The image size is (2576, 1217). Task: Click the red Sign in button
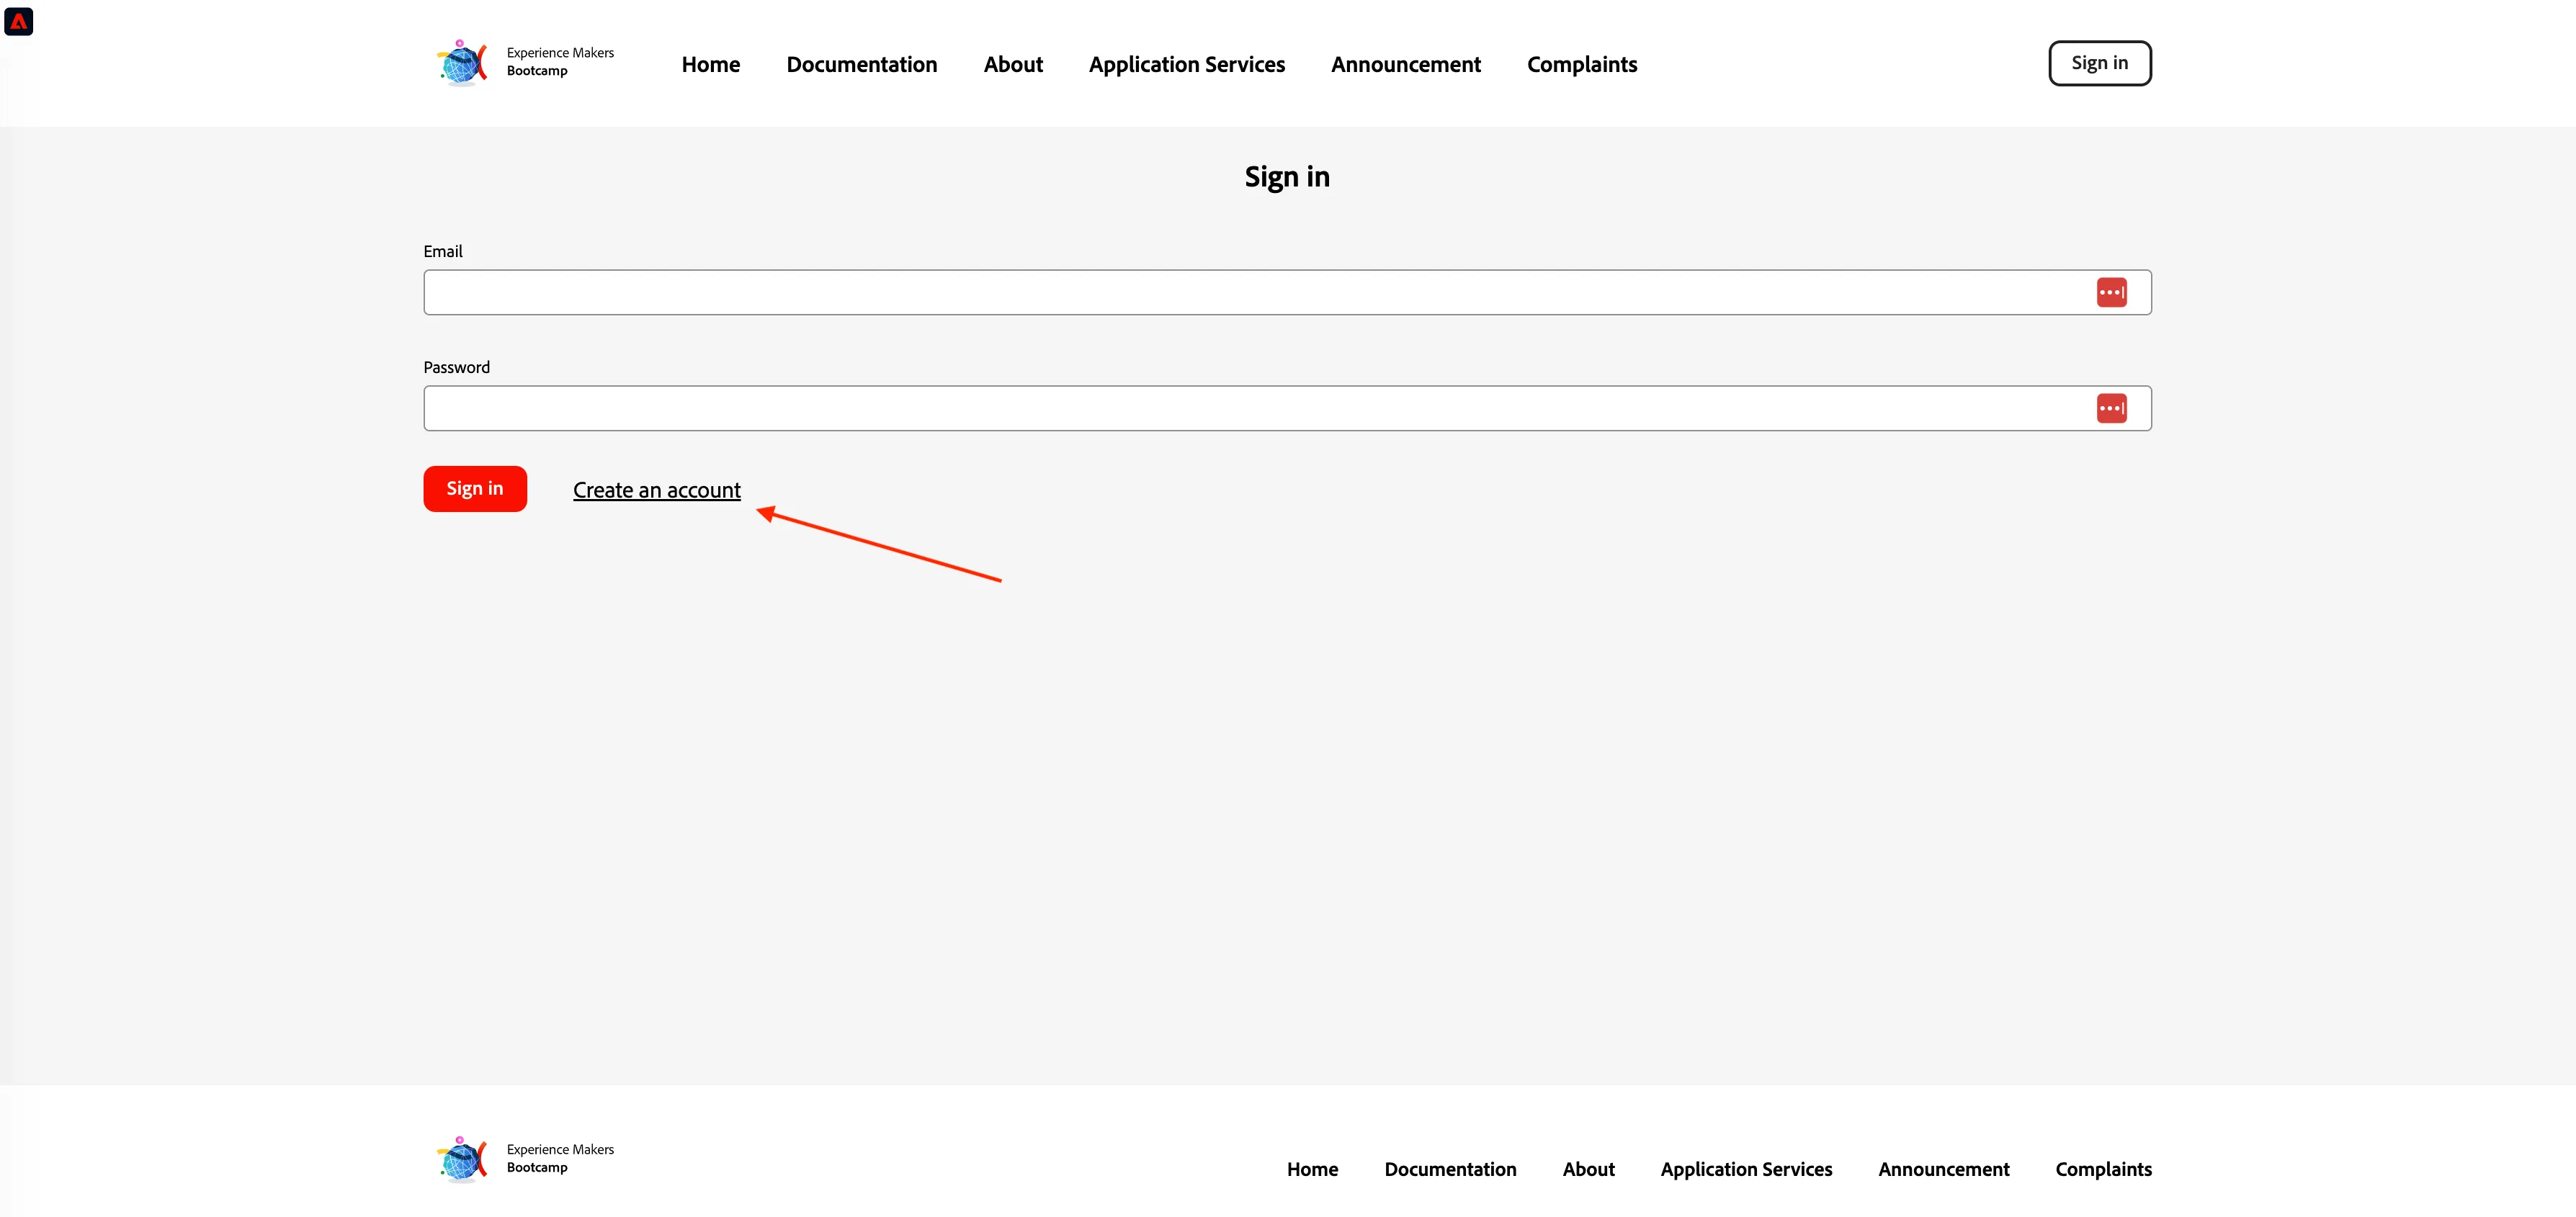475,489
